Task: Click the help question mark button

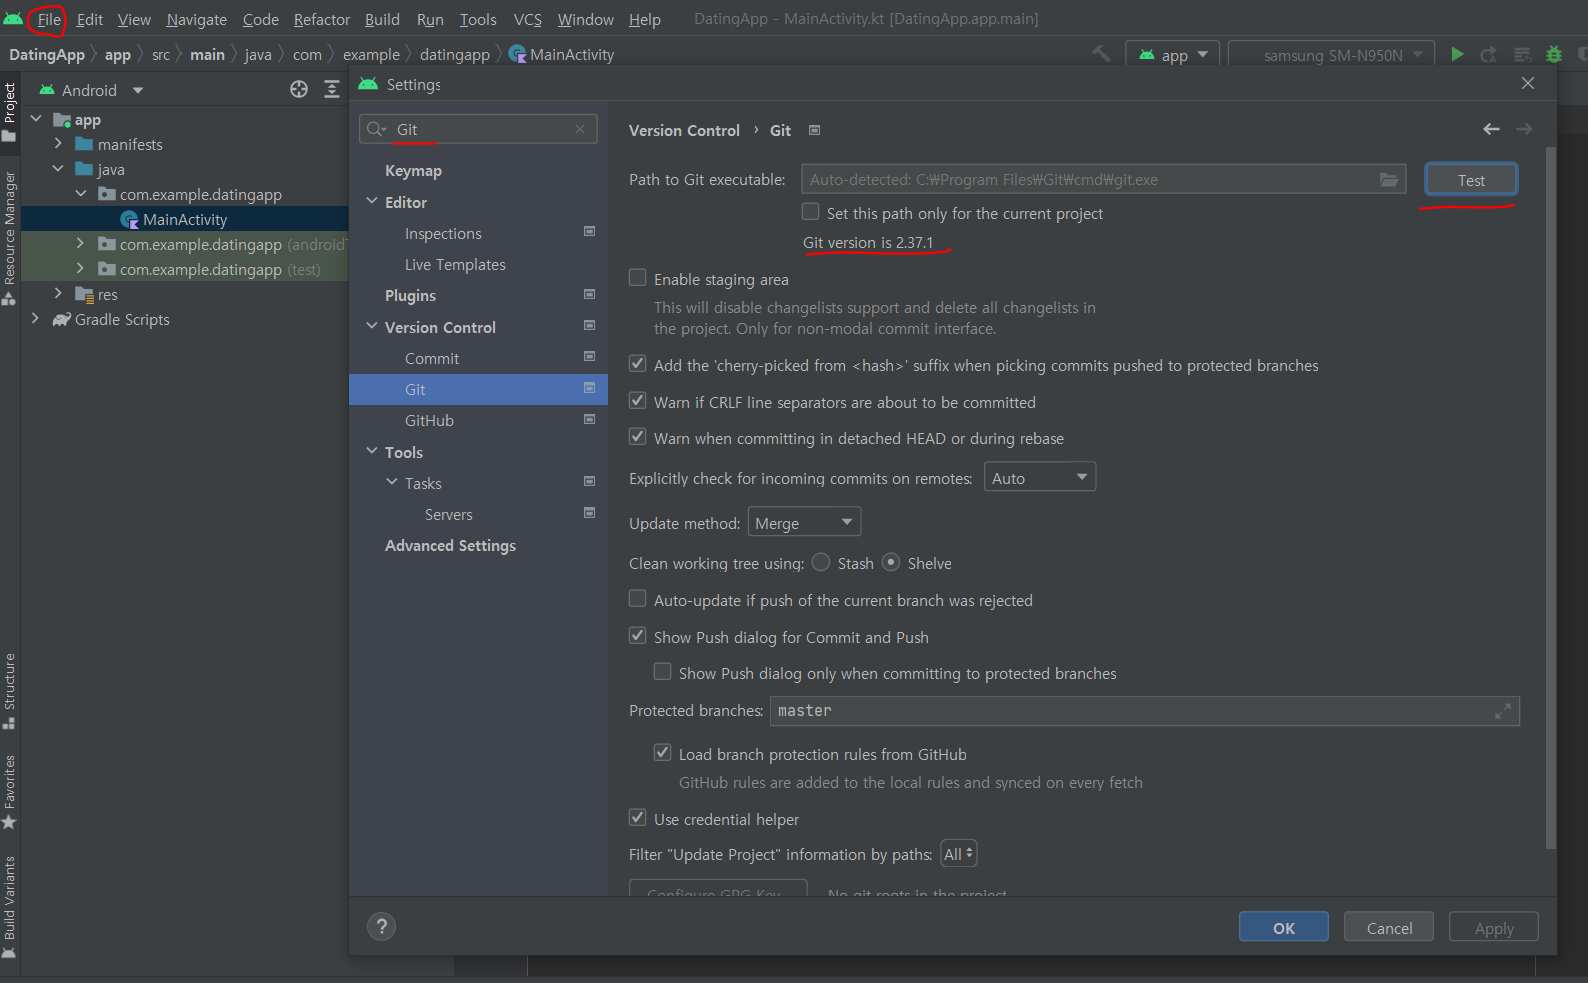Action: click(x=381, y=926)
